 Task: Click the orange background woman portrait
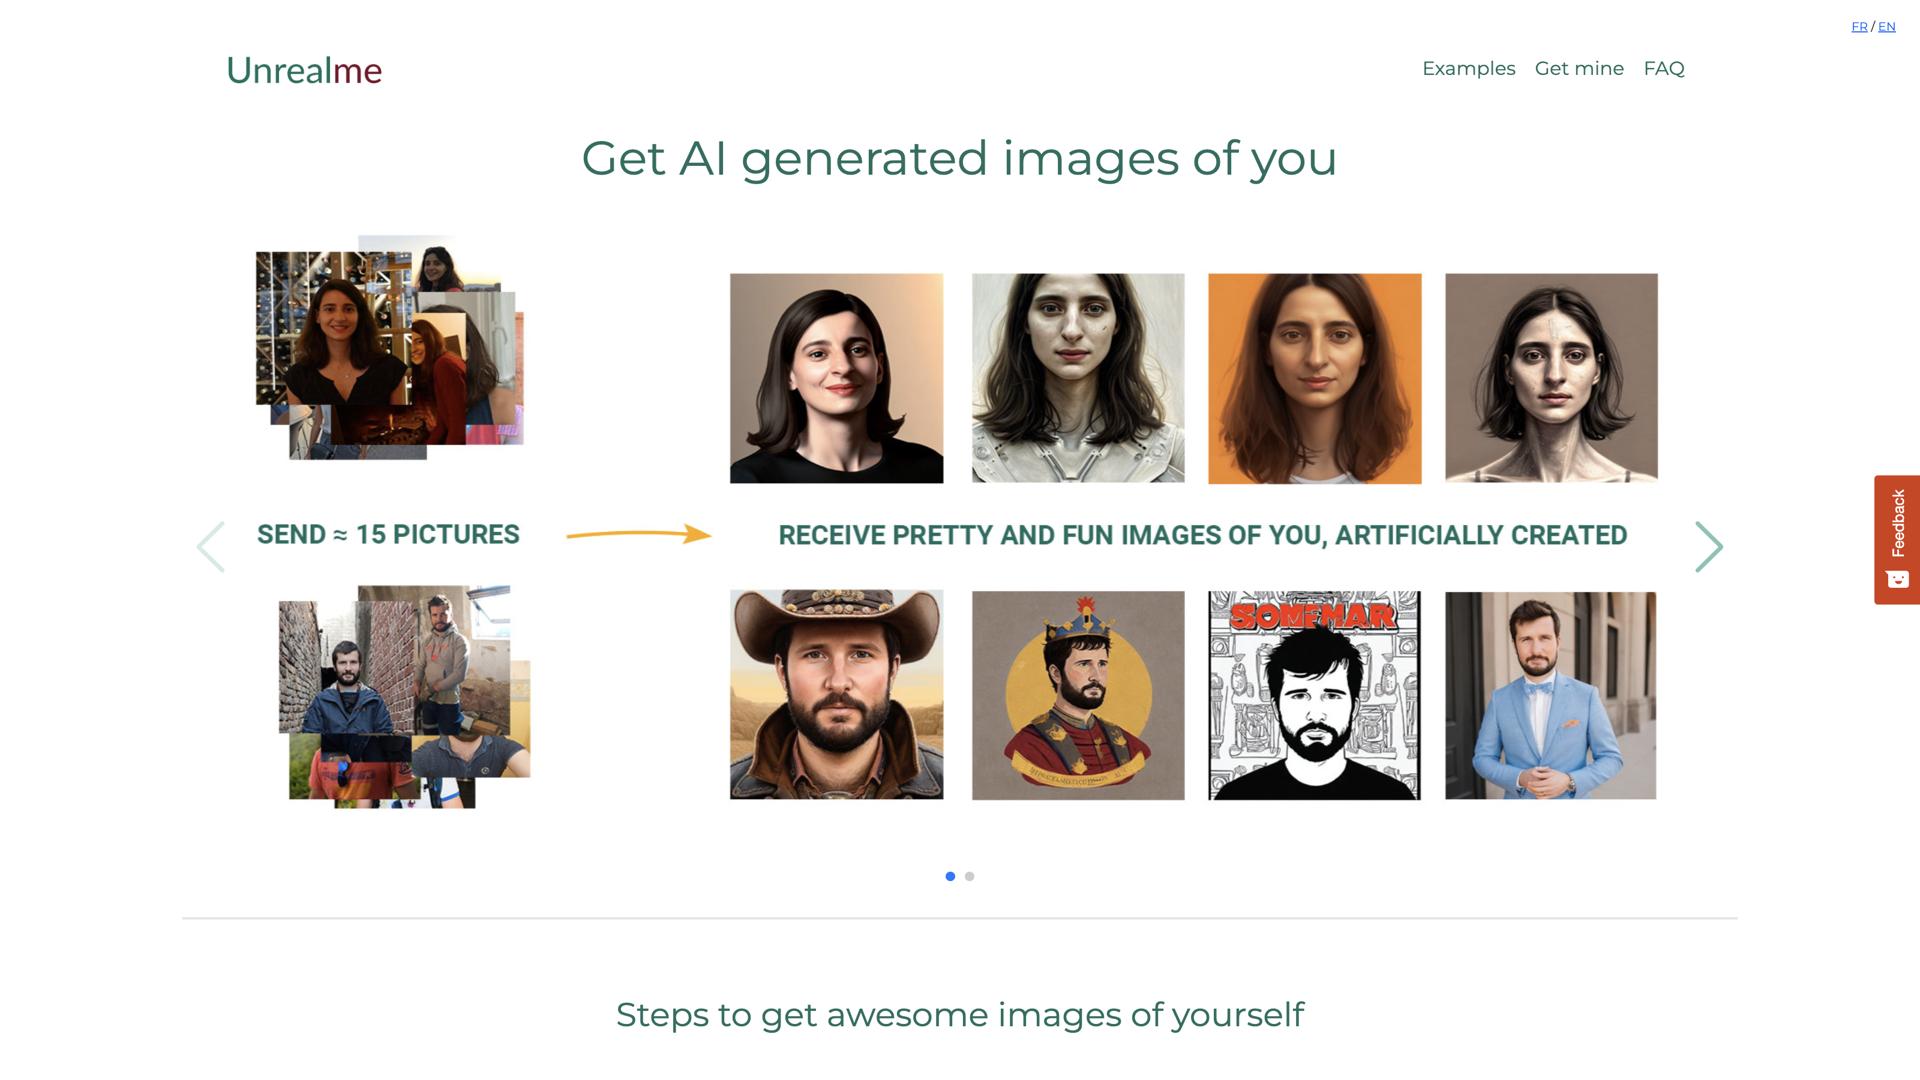tap(1314, 378)
